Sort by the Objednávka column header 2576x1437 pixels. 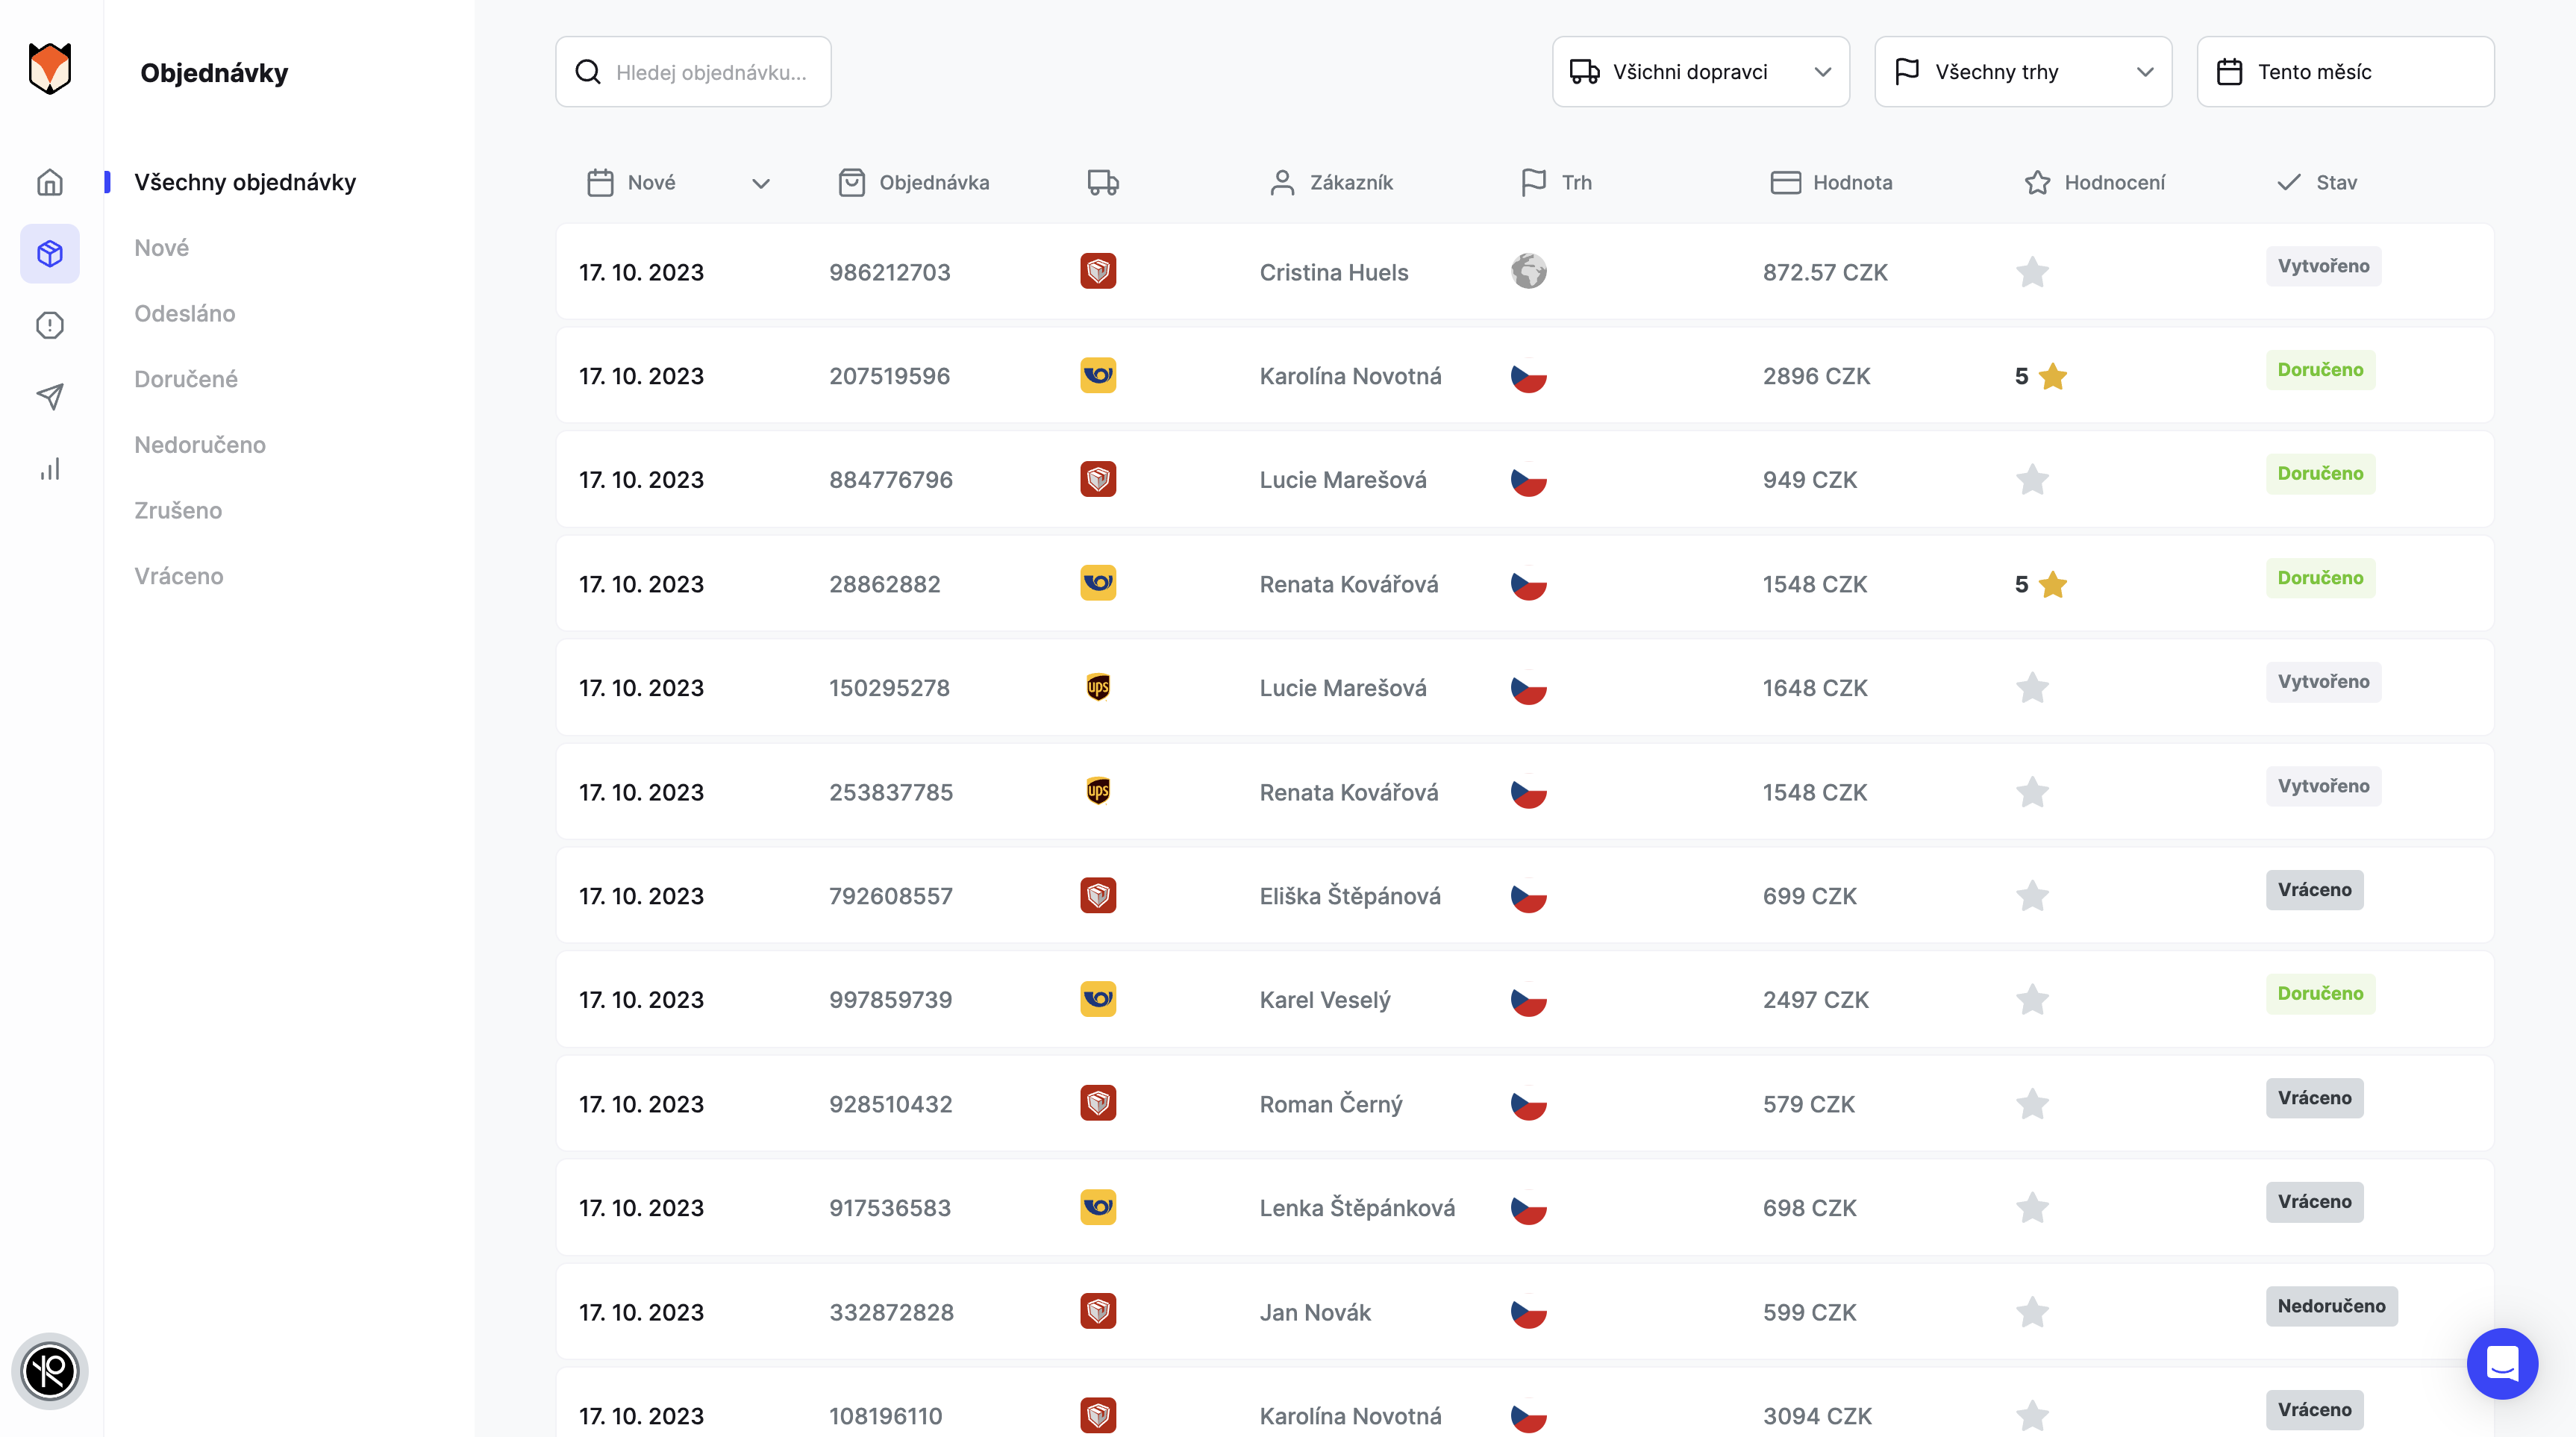[x=913, y=182]
